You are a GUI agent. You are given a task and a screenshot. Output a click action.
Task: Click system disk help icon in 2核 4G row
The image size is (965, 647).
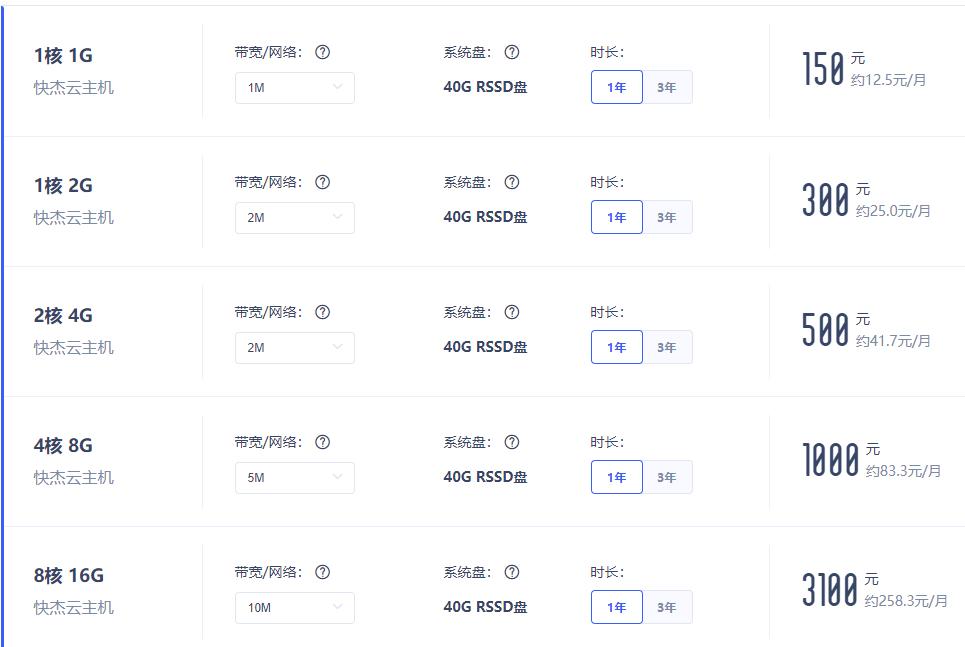[x=511, y=312]
